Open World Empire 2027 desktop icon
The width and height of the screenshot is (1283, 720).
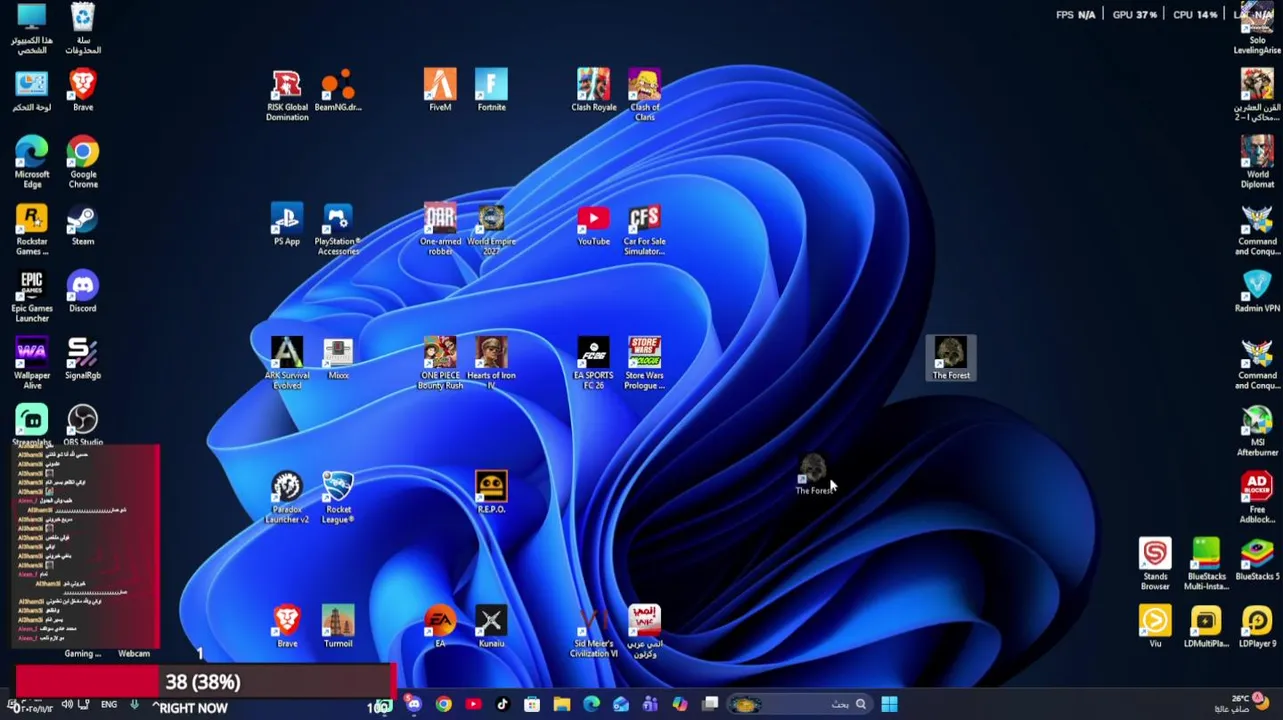(491, 231)
